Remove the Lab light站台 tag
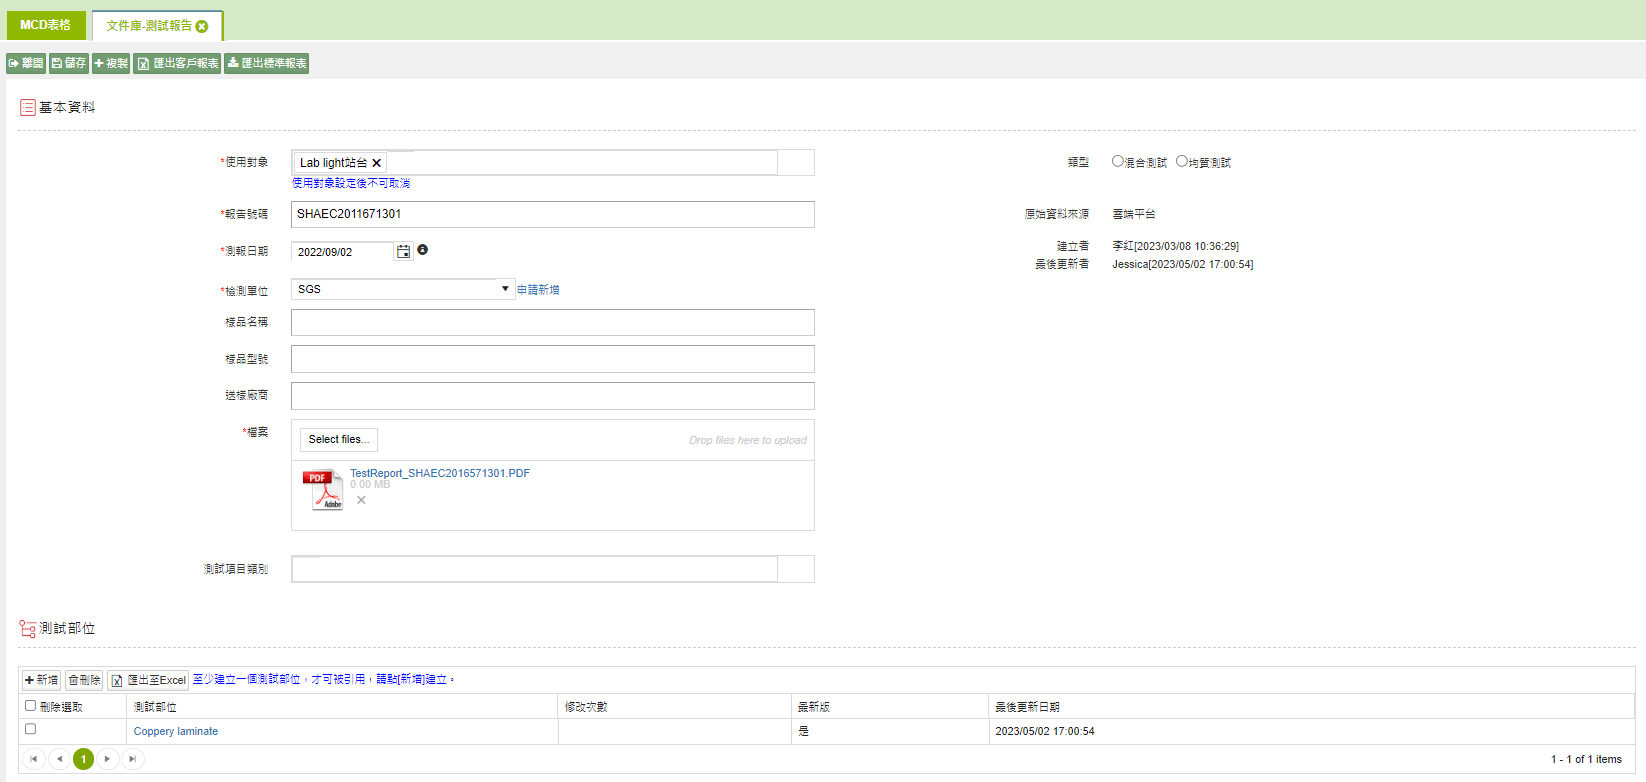 (x=377, y=163)
